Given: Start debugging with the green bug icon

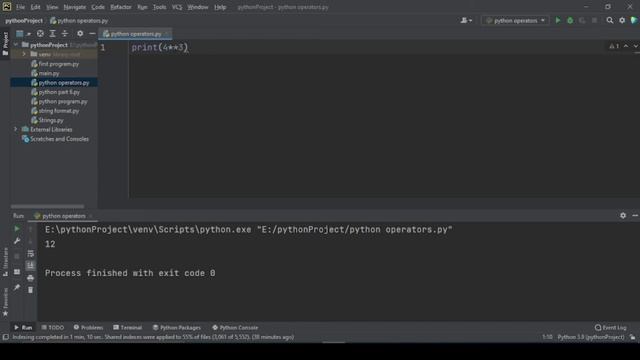Looking at the screenshot, I should pyautogui.click(x=570, y=20).
